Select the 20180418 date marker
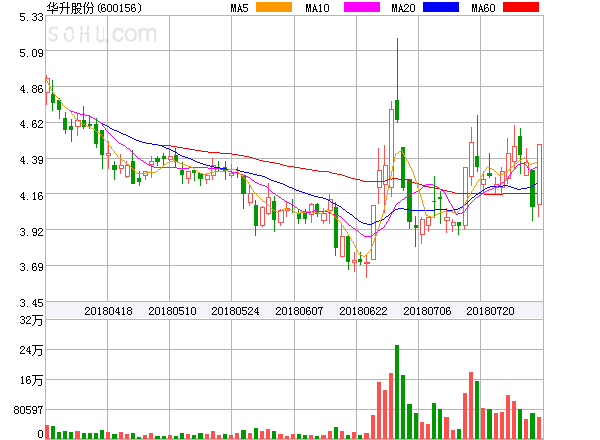 (108, 311)
